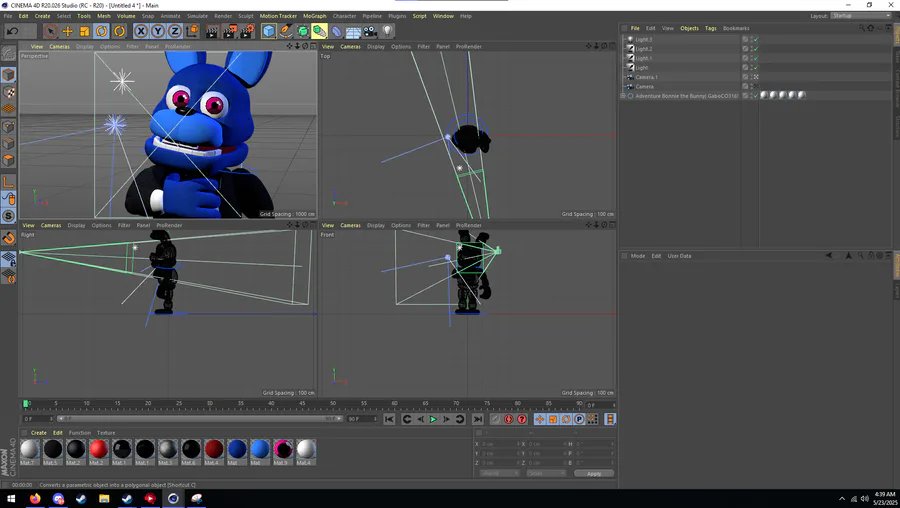Open the Script menu
Viewport: 900px width, 508px height.
[420, 16]
